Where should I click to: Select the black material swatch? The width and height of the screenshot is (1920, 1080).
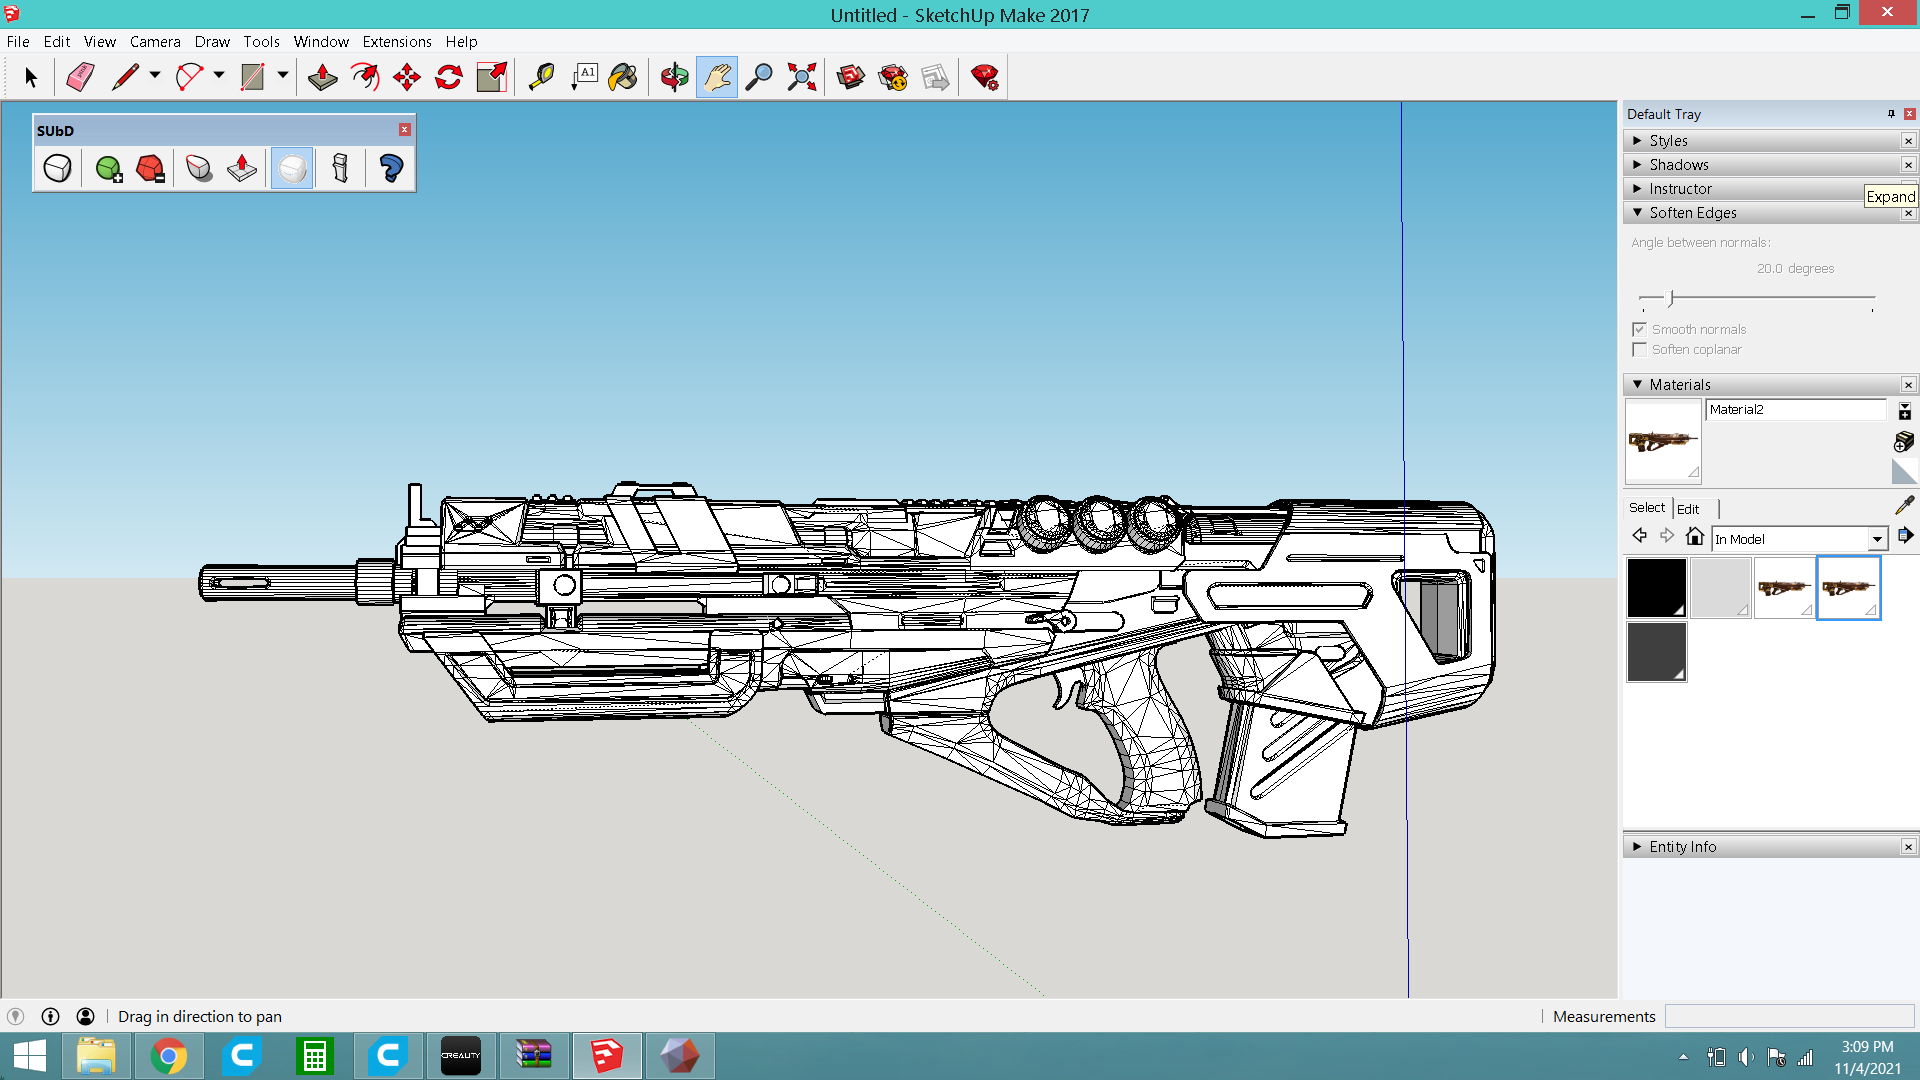[x=1656, y=588]
